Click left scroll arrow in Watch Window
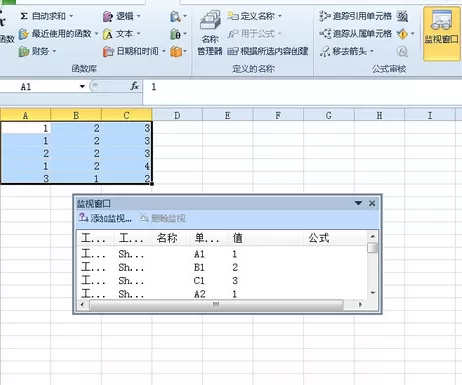 [82, 304]
